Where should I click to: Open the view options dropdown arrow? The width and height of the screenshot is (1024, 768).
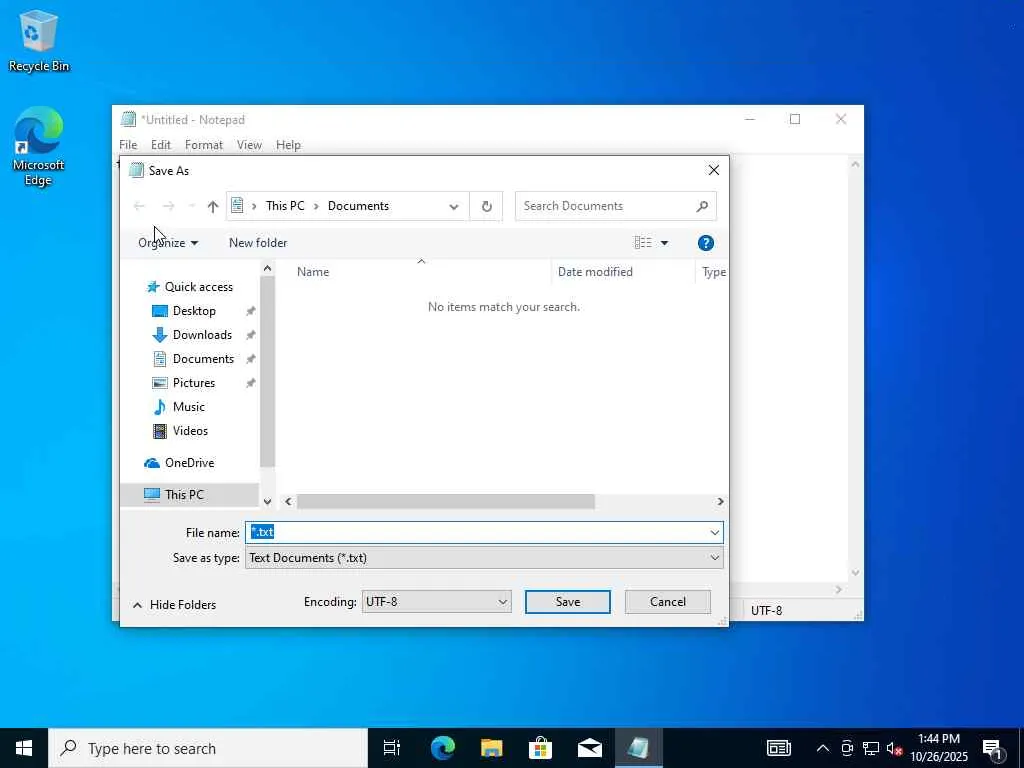664,243
